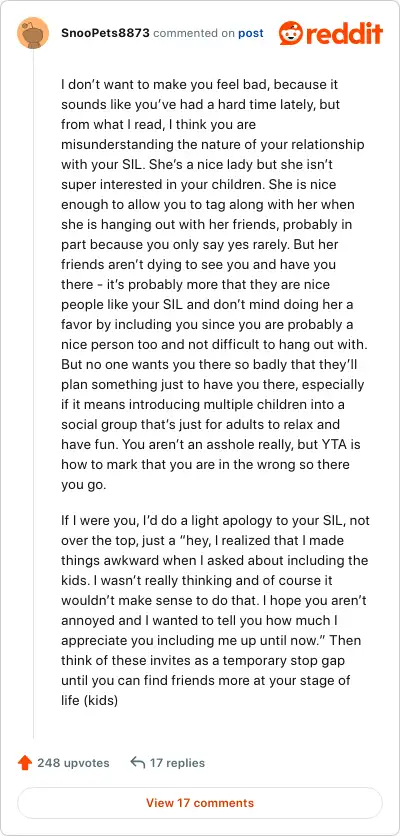Click the "248 upvotes" count
Image resolution: width=400 pixels, height=836 pixels.
[x=73, y=763]
